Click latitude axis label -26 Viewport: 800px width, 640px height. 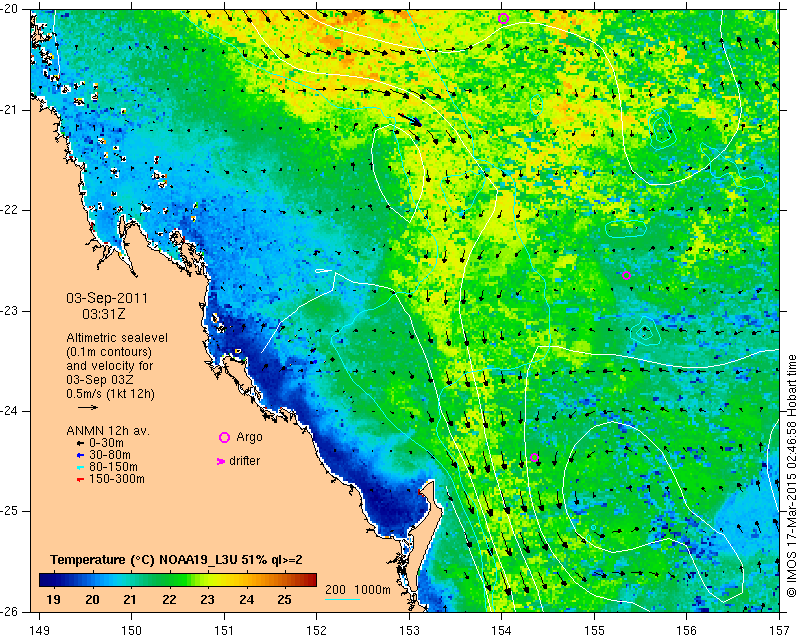pos(10,611)
